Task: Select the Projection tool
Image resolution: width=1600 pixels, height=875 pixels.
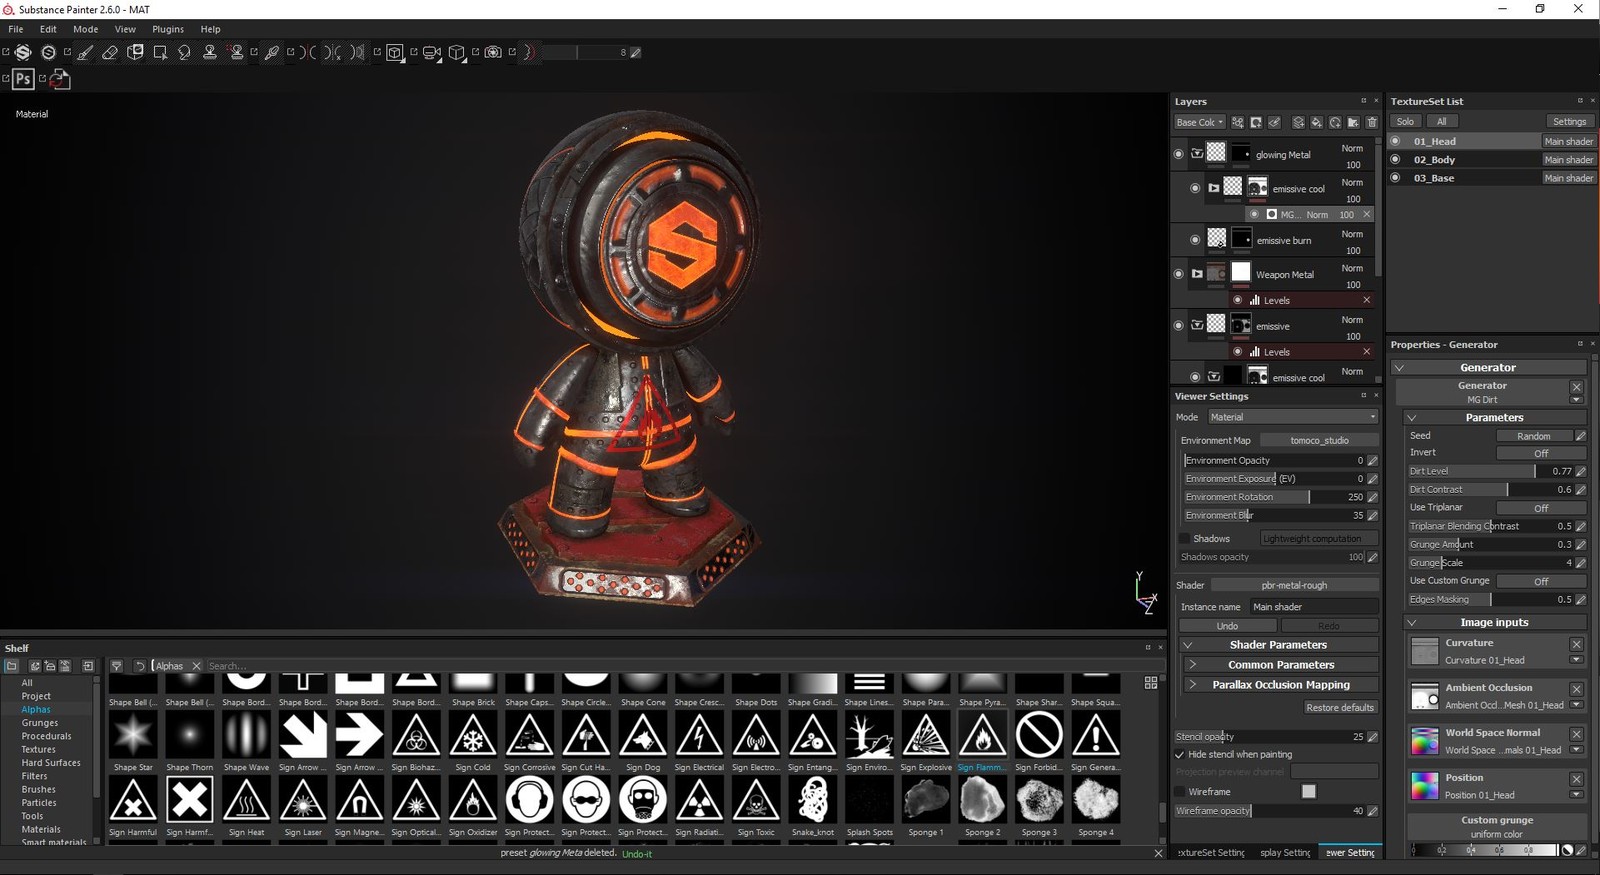Action: point(135,52)
